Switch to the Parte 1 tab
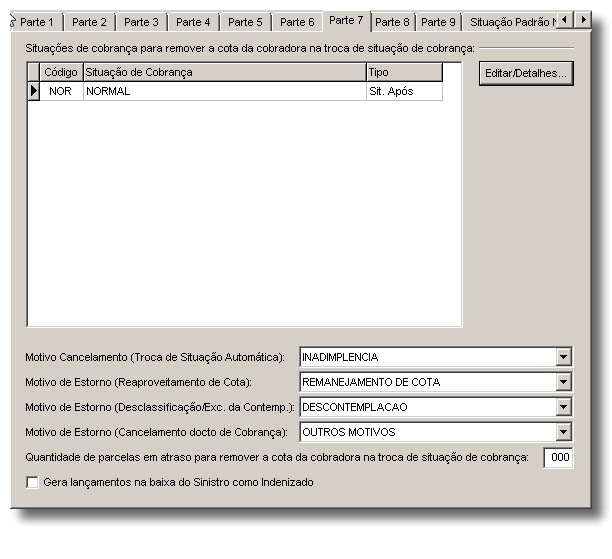 [36, 22]
